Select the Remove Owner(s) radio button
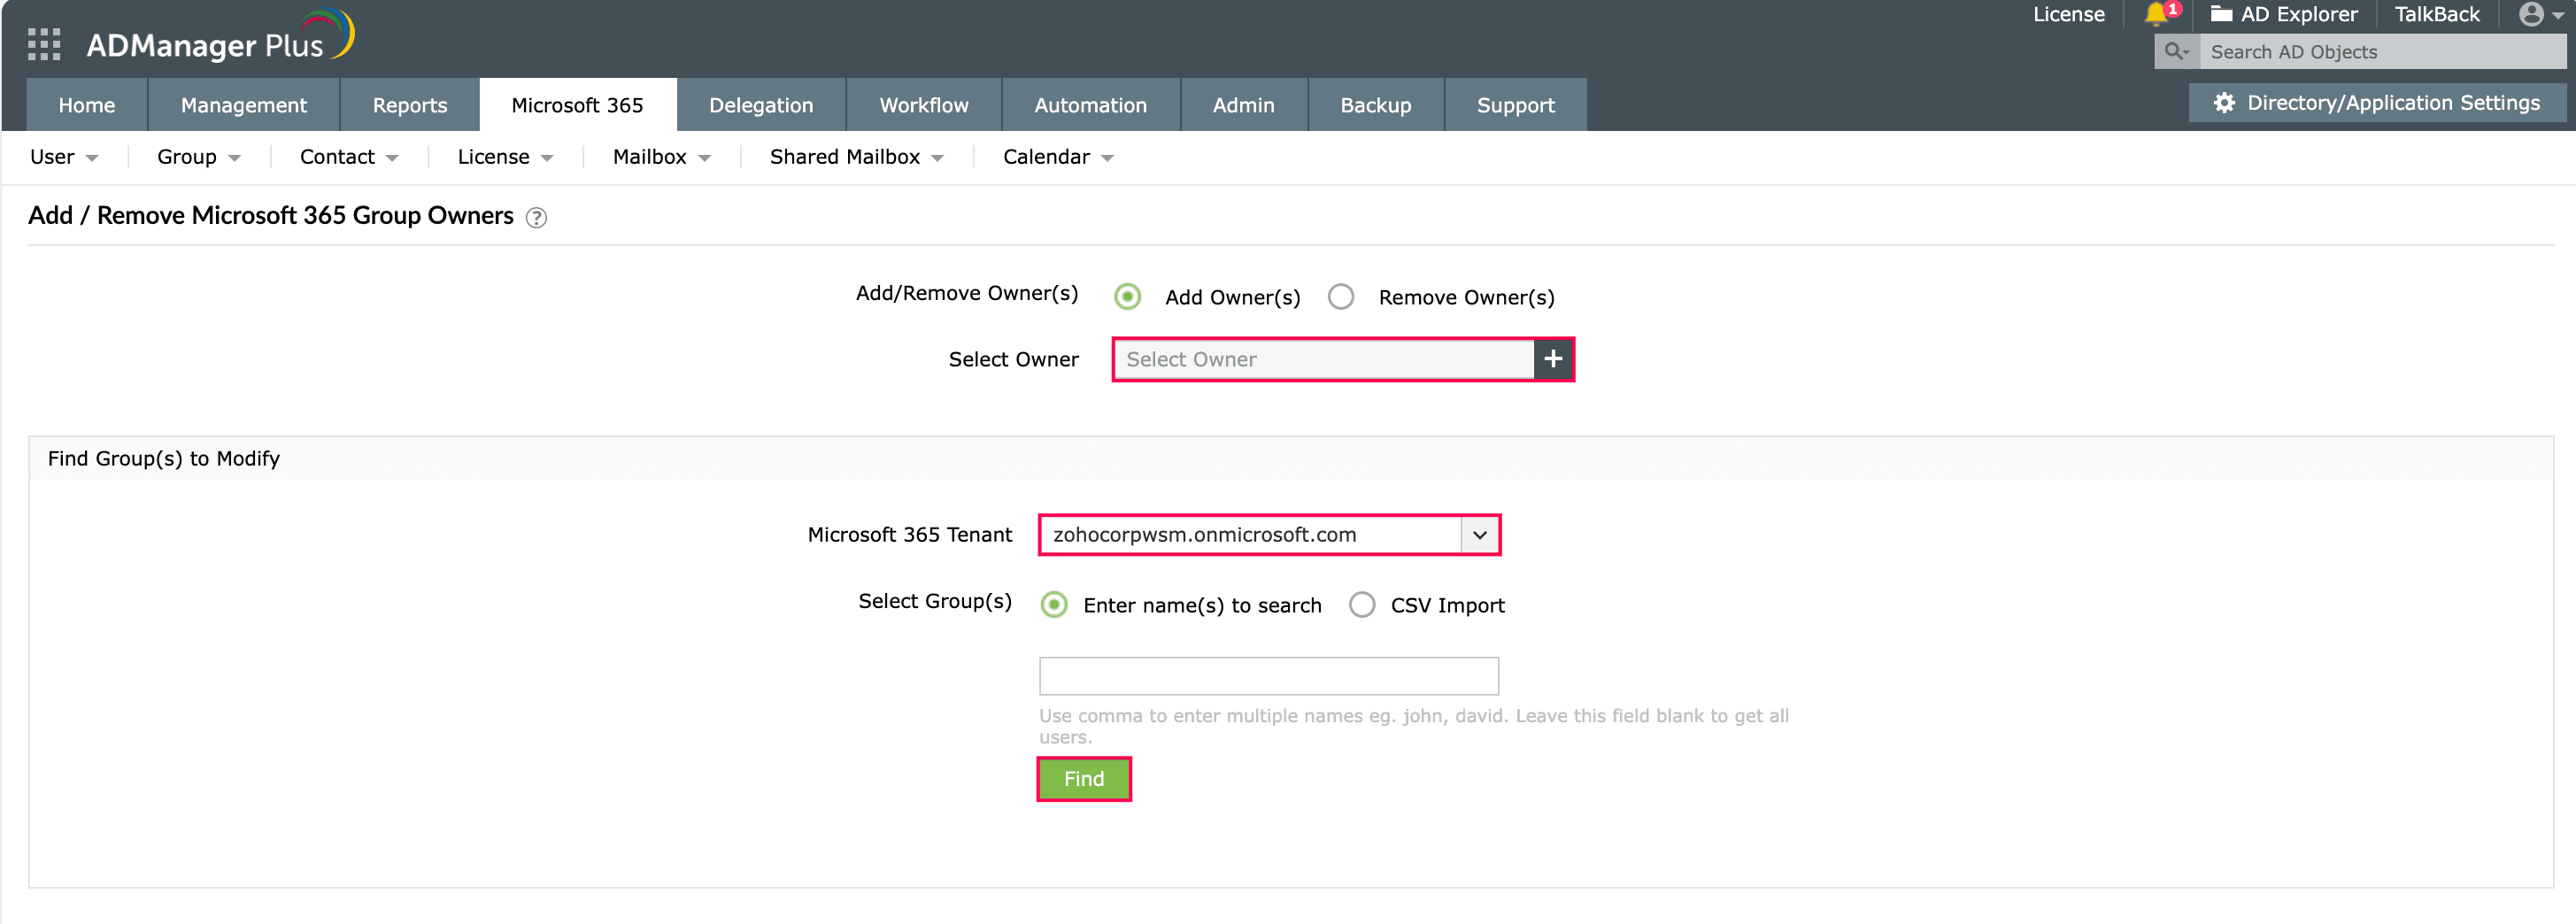Screen dimensions: 2576x924 1341,297
